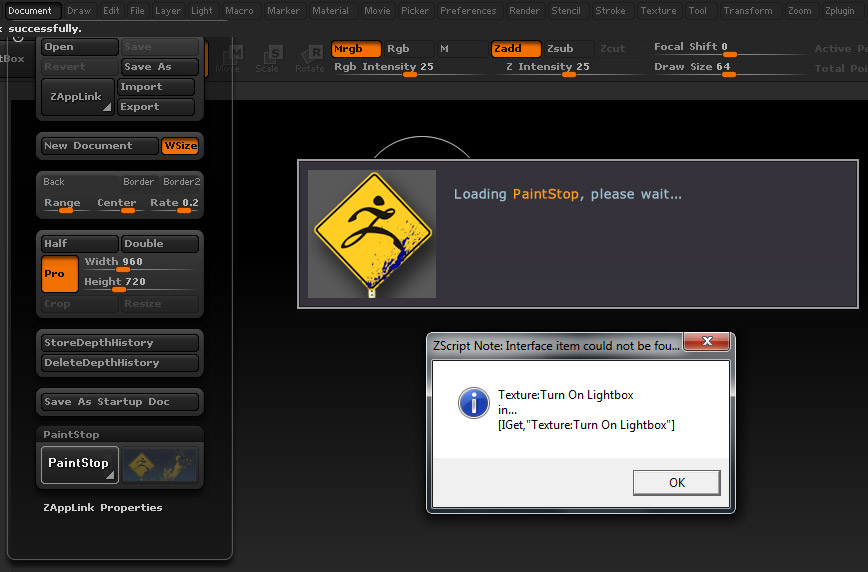
Task: Adjust the Focal Shift slider
Action: pyautogui.click(x=729, y=48)
